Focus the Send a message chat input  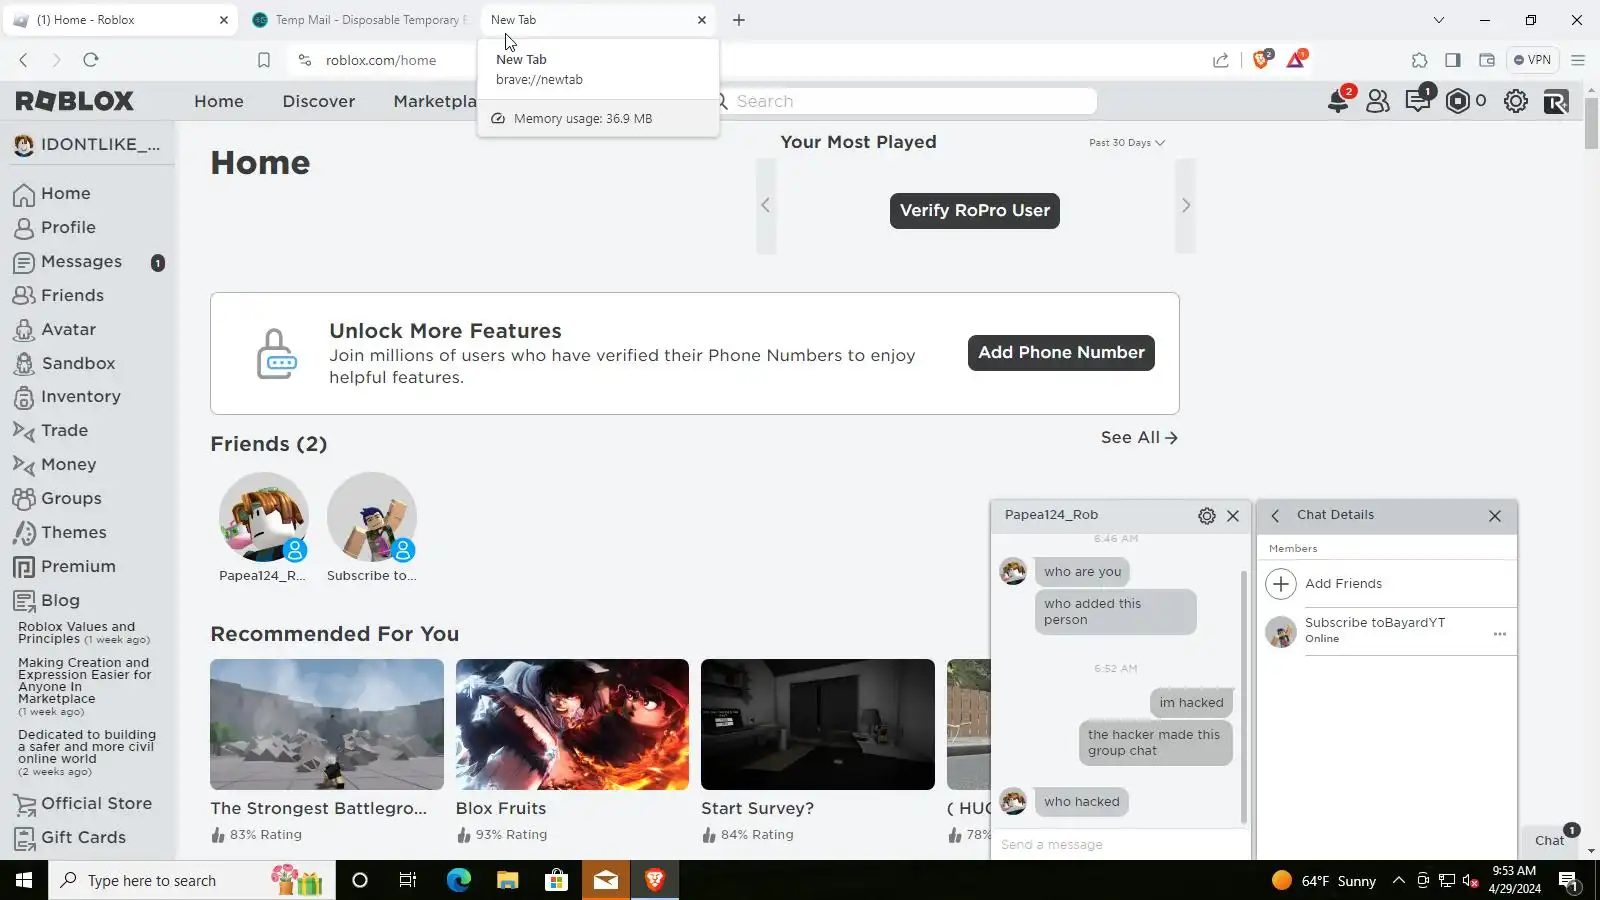1118,845
